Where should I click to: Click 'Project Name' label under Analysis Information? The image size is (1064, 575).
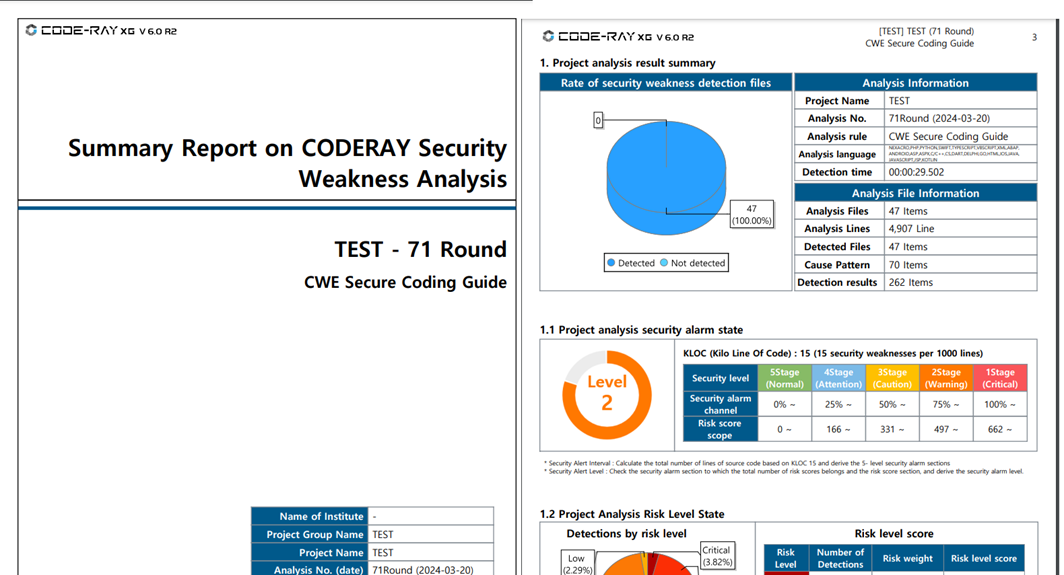point(837,100)
